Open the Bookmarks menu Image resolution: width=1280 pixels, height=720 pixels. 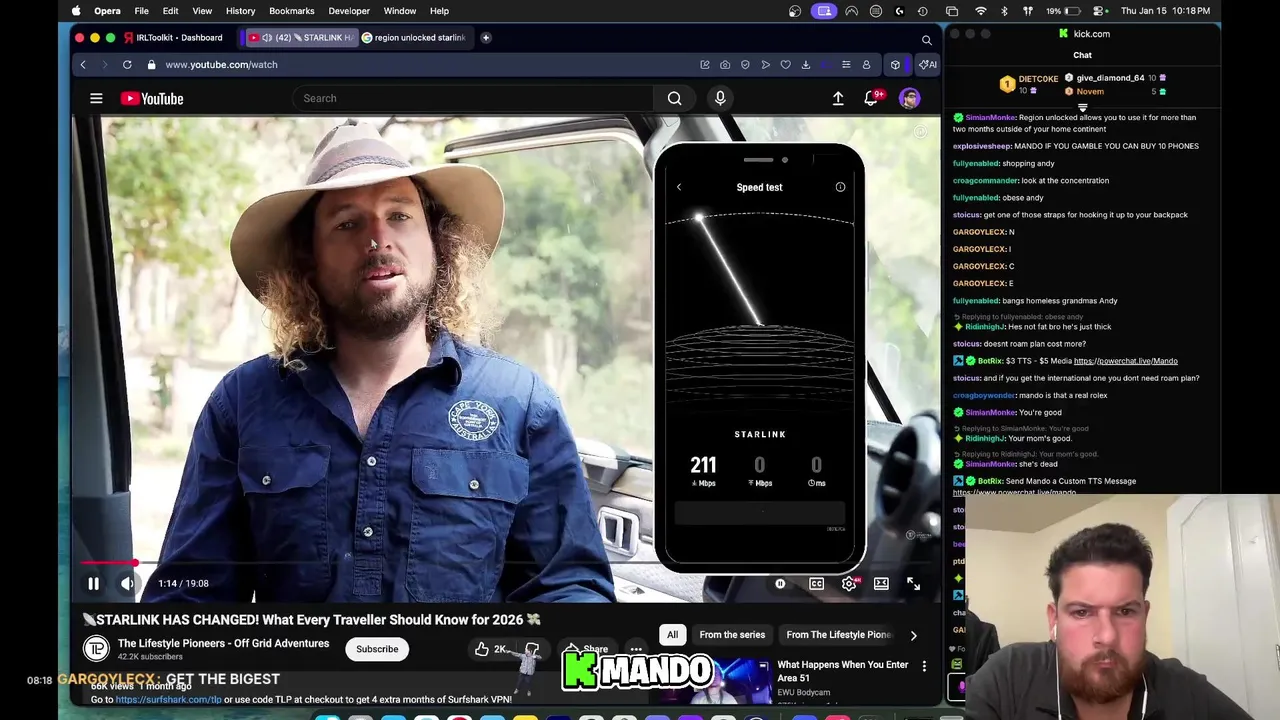291,11
